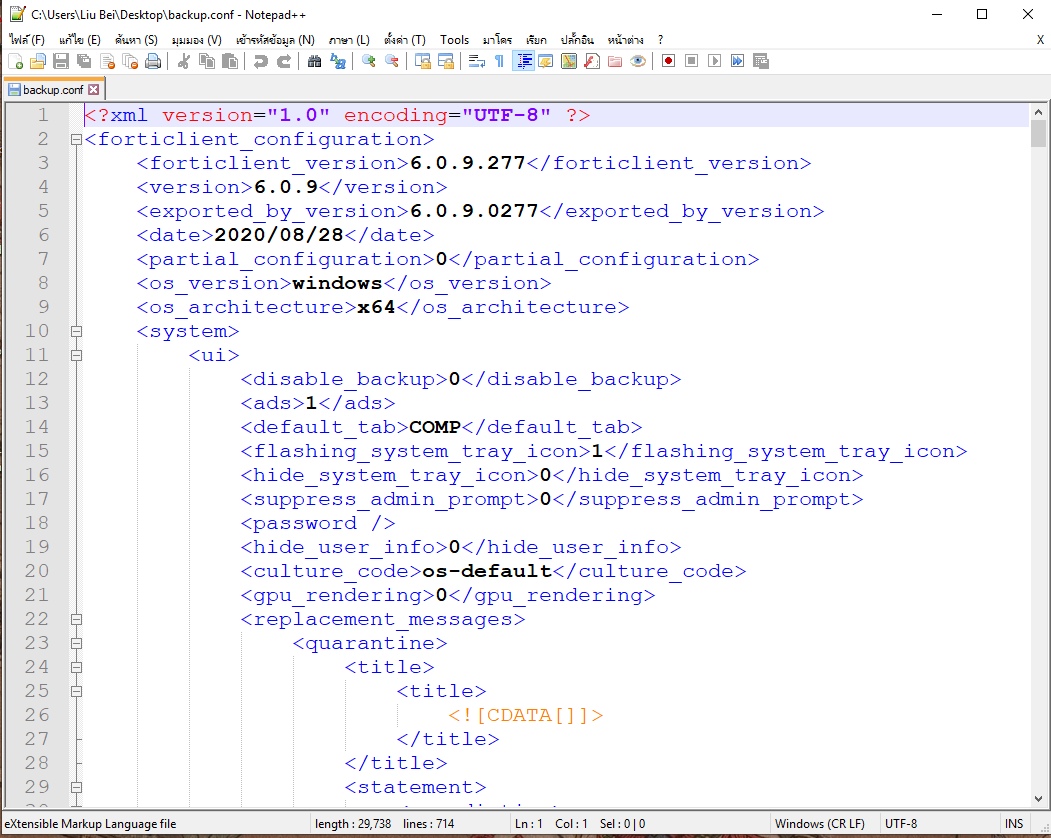Open the ค้นหา (S) search menu
Screen dimensions: 1051x838
click(x=136, y=40)
